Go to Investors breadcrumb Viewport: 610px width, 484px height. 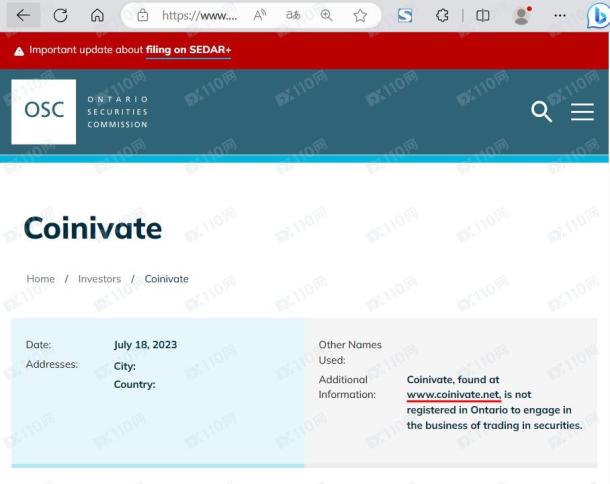[100, 279]
